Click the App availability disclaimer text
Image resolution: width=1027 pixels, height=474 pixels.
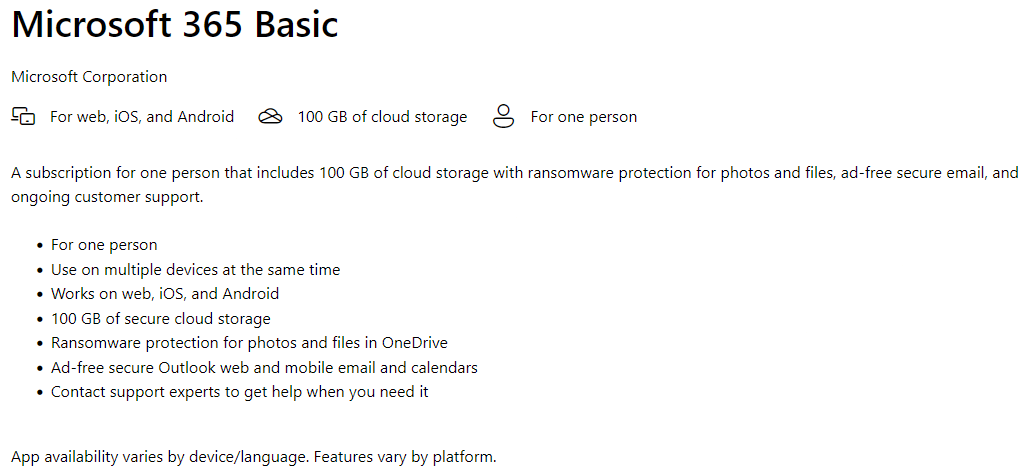pos(253,456)
